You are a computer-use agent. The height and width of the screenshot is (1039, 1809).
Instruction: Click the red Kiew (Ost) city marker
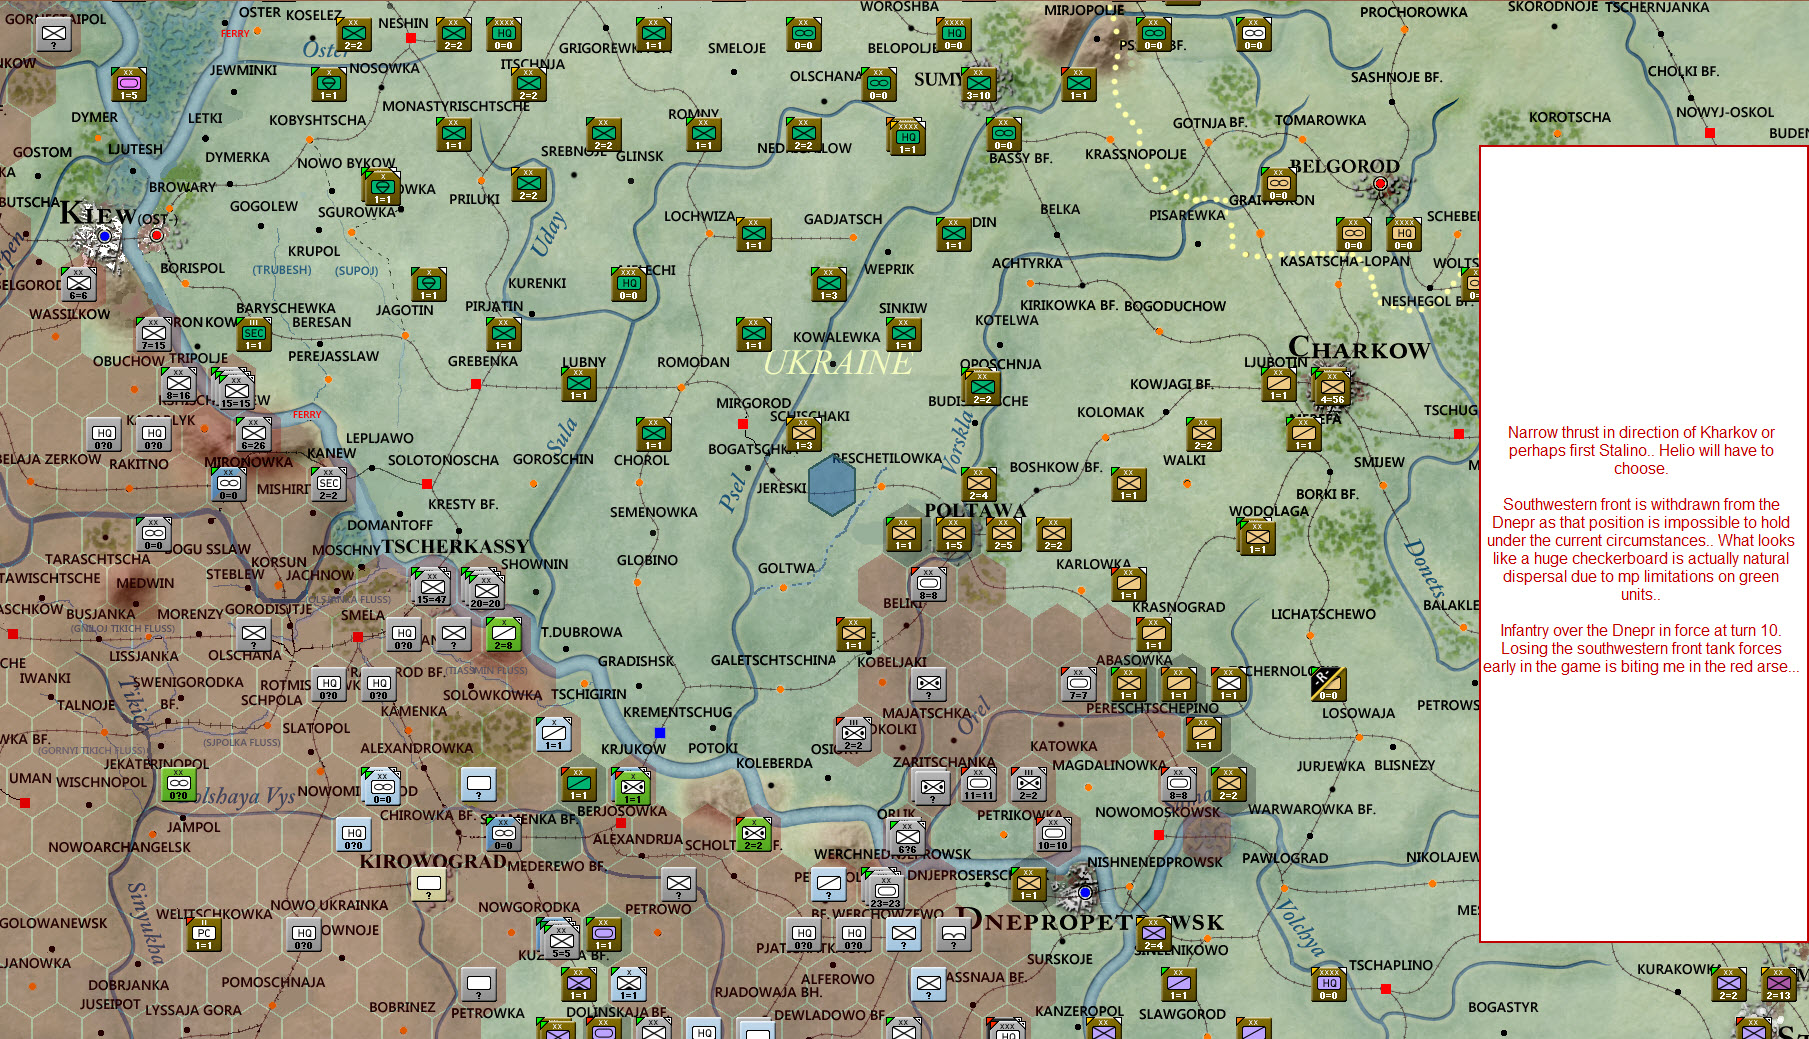pyautogui.click(x=156, y=236)
